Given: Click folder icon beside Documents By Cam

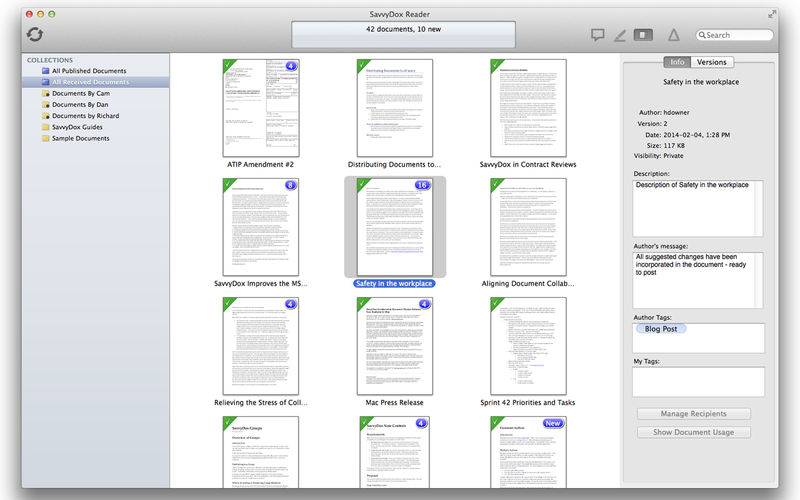Looking at the screenshot, I should pyautogui.click(x=45, y=93).
